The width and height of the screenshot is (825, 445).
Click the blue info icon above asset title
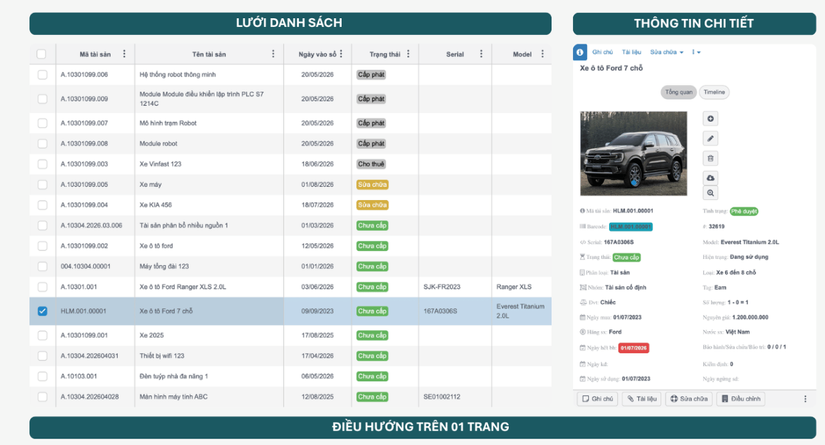pyautogui.click(x=579, y=52)
